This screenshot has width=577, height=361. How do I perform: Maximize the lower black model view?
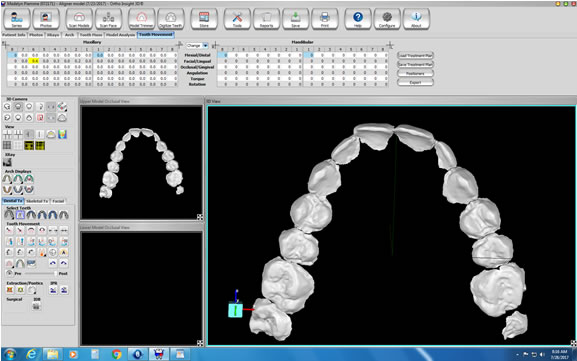(x=200, y=343)
